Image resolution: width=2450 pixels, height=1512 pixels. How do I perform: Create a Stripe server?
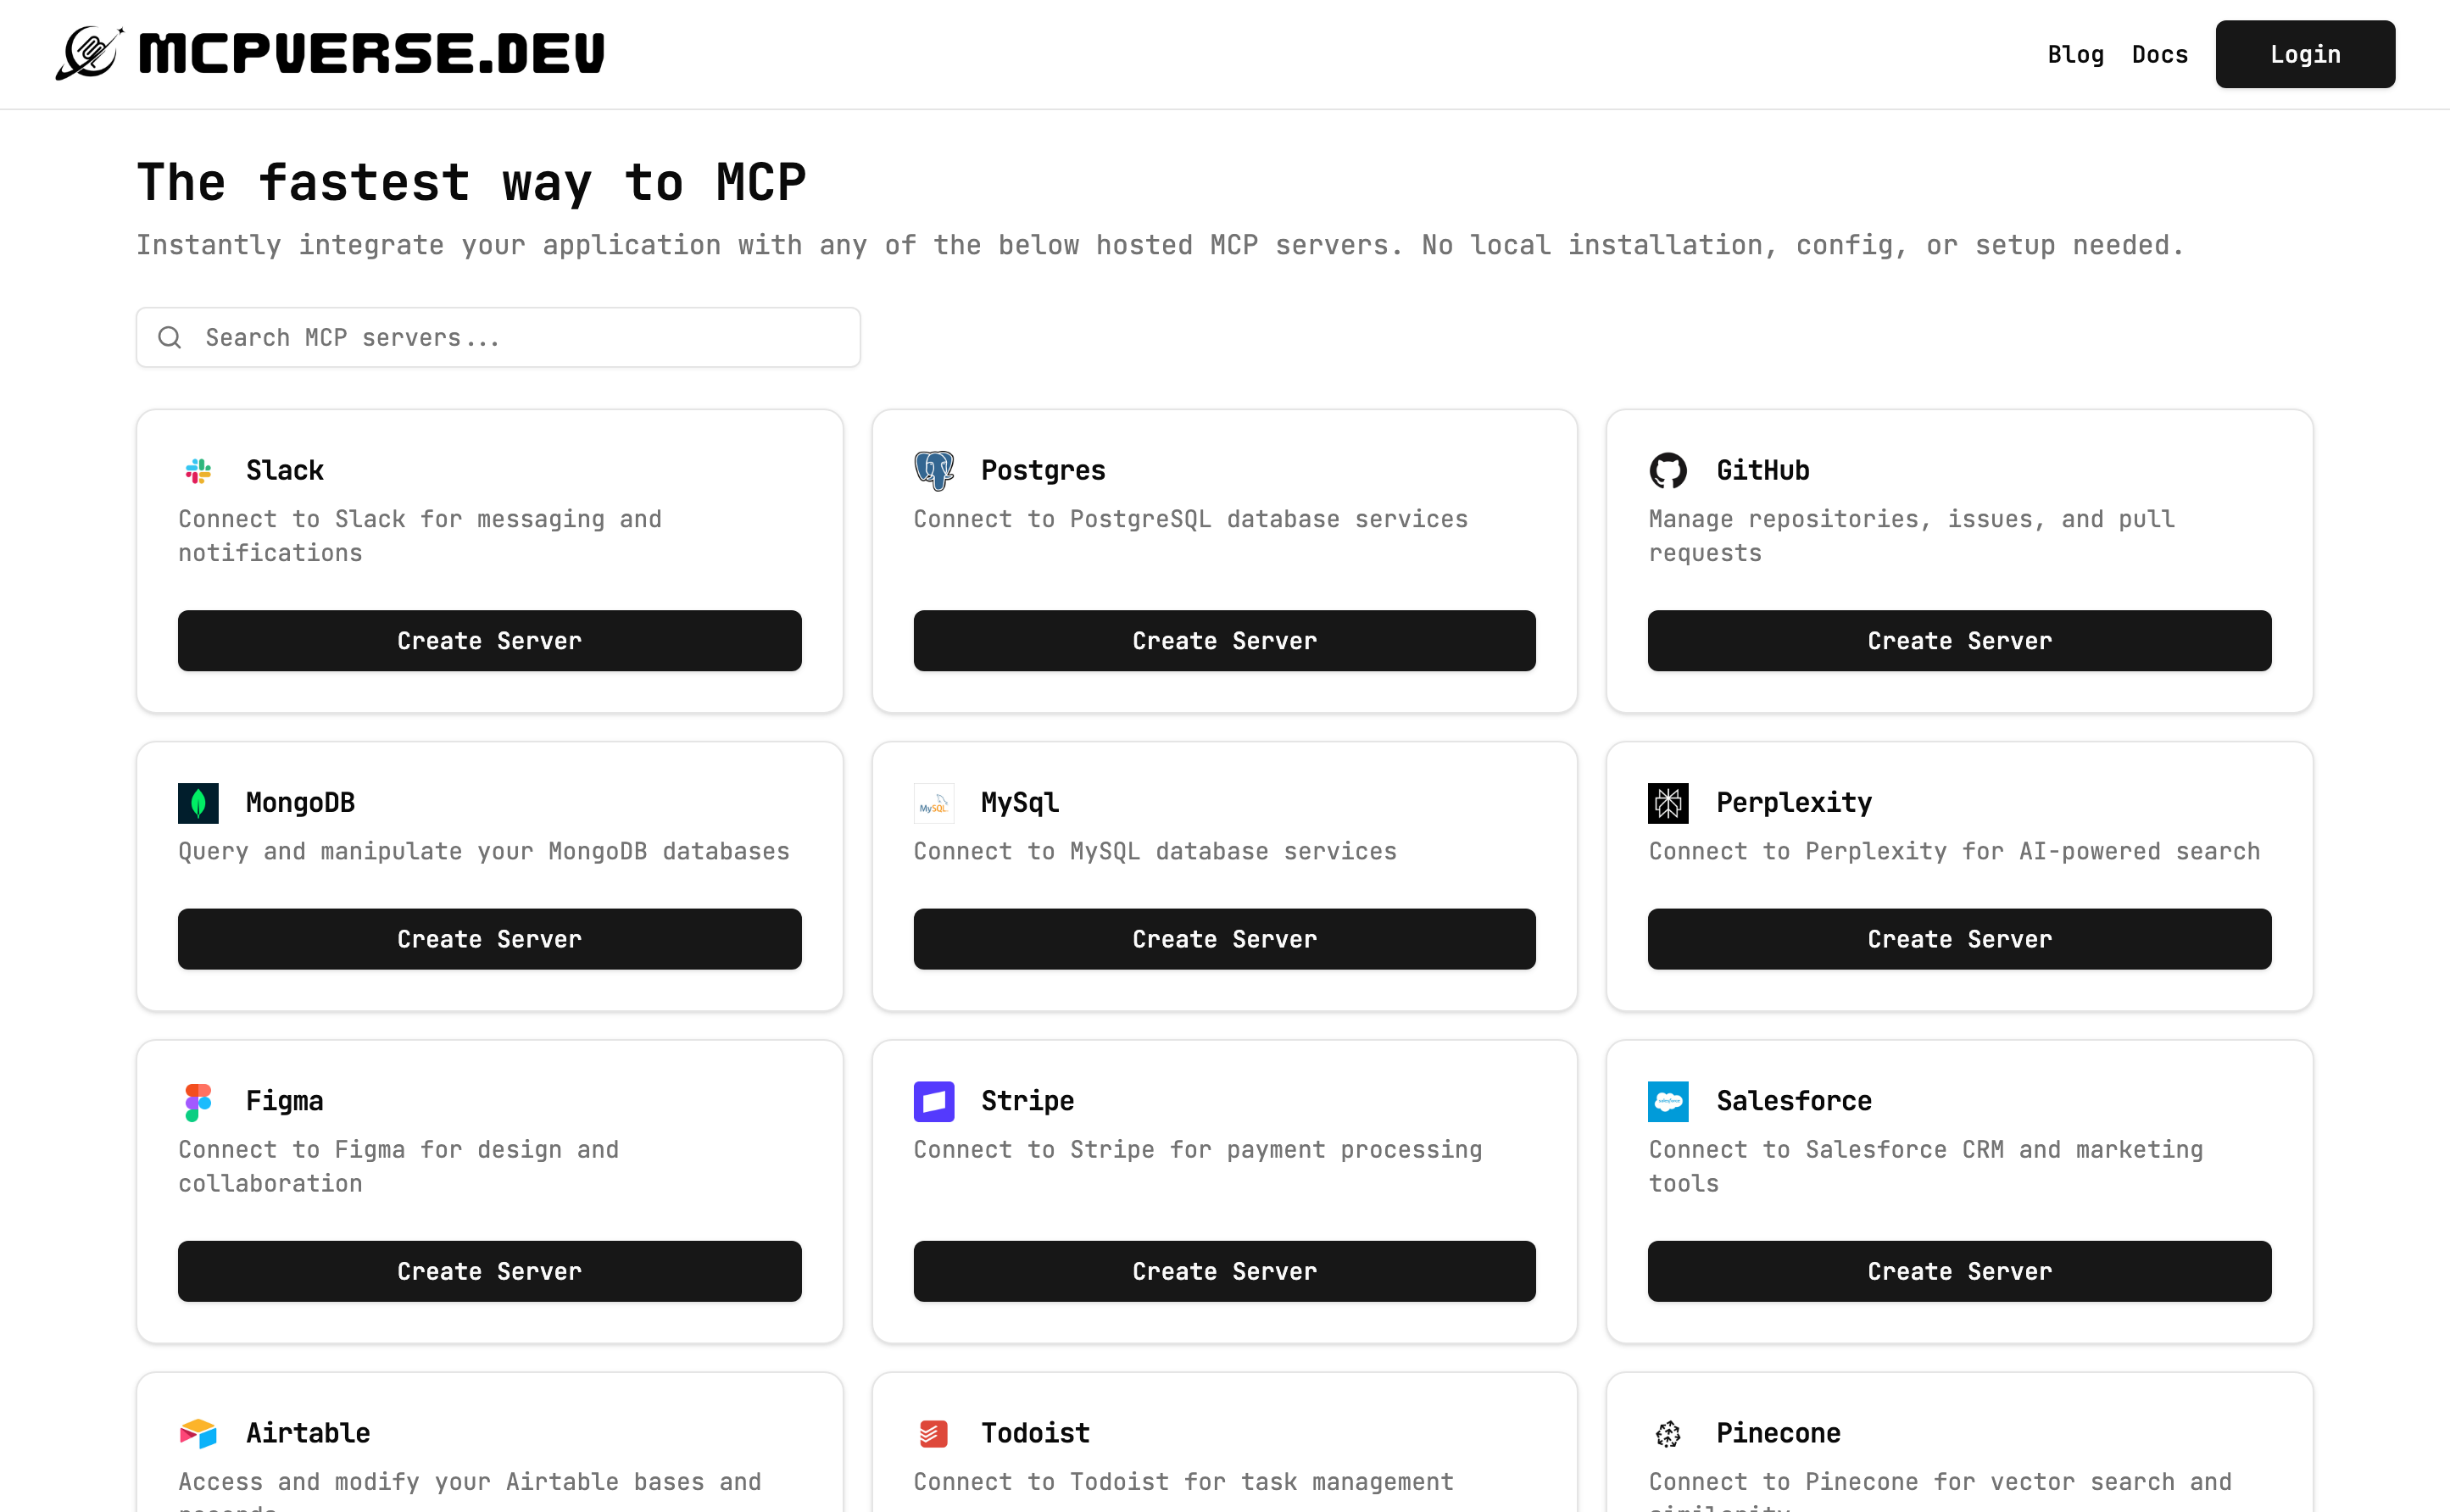(x=1224, y=1271)
